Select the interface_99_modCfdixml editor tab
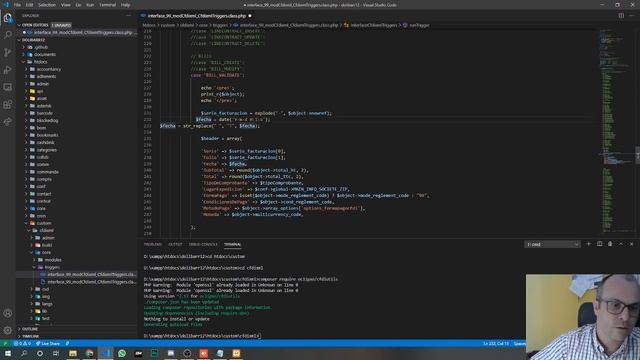This screenshot has width=640, height=360. [196, 16]
